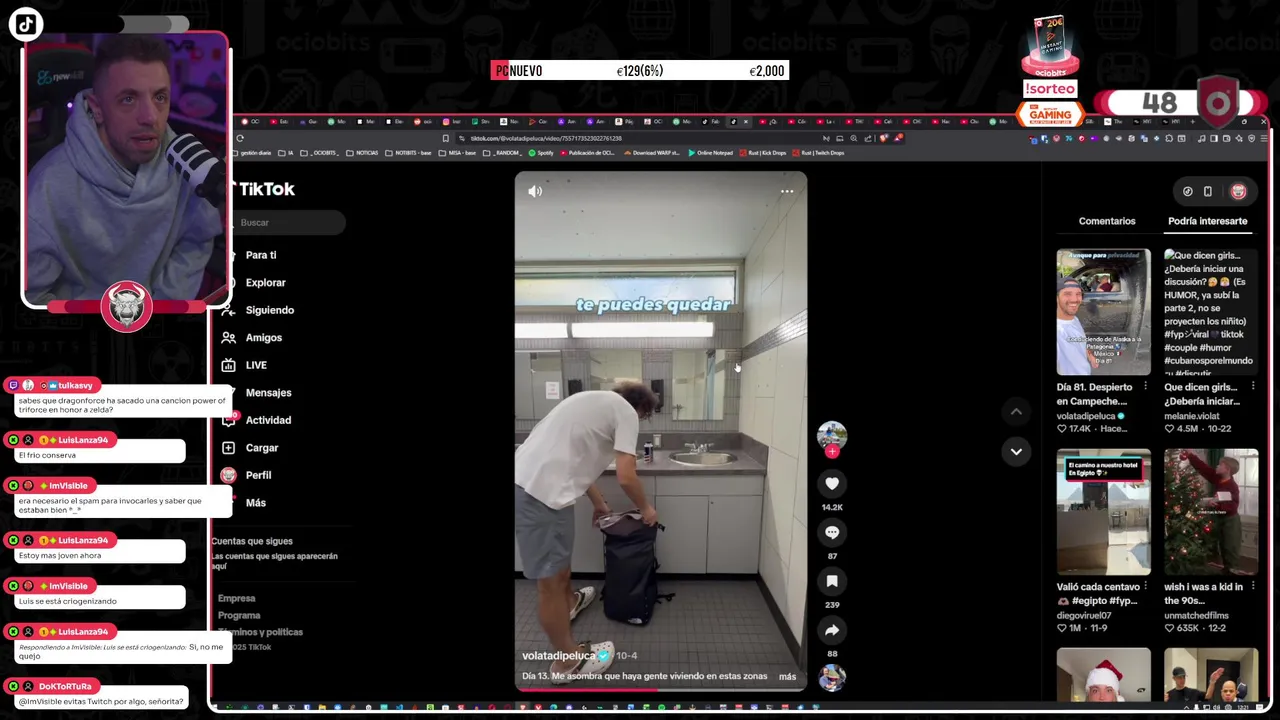Open Programa footer link
1280x720 pixels.
[239, 615]
